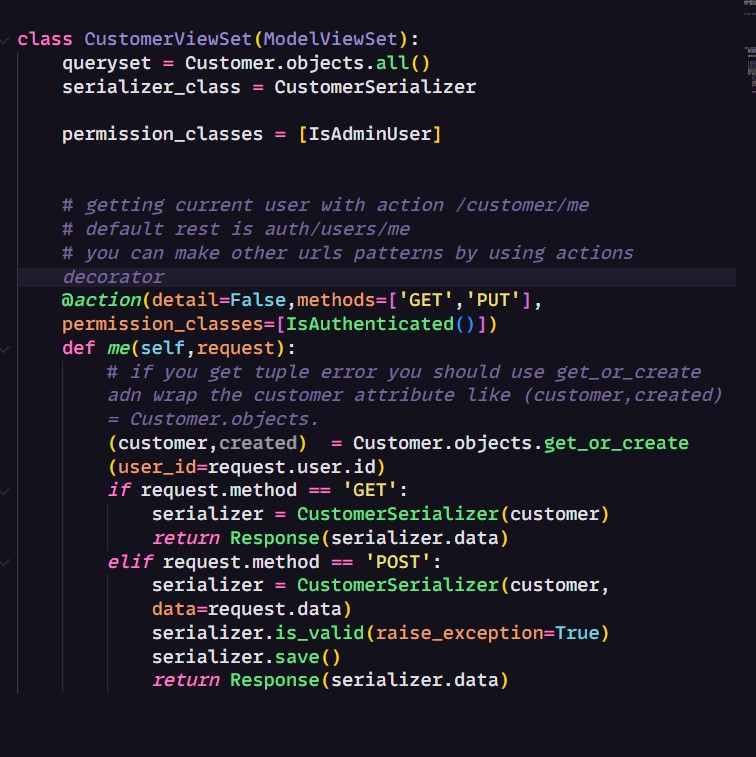Fold the if request.method == 'GET' block
Screen dimensions: 756x757
(5, 491)
